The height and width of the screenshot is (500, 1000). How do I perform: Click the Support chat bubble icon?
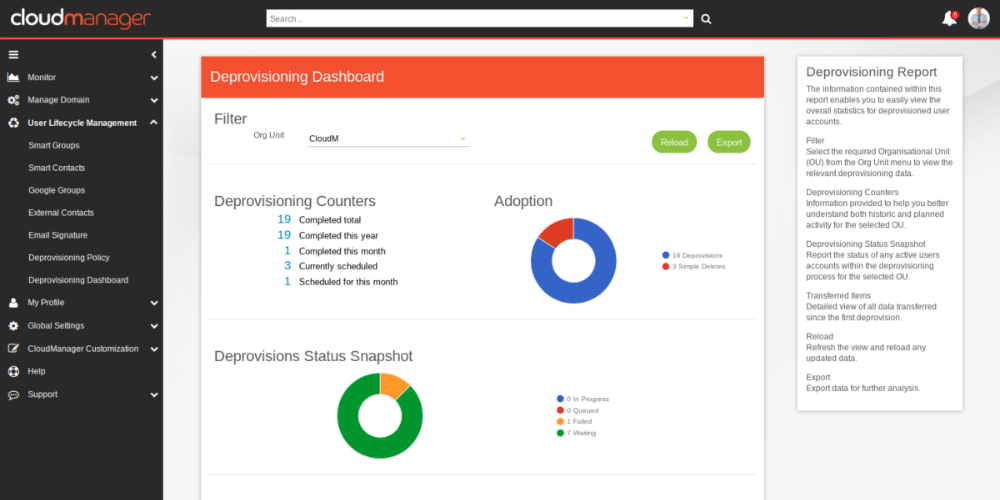pyautogui.click(x=13, y=395)
